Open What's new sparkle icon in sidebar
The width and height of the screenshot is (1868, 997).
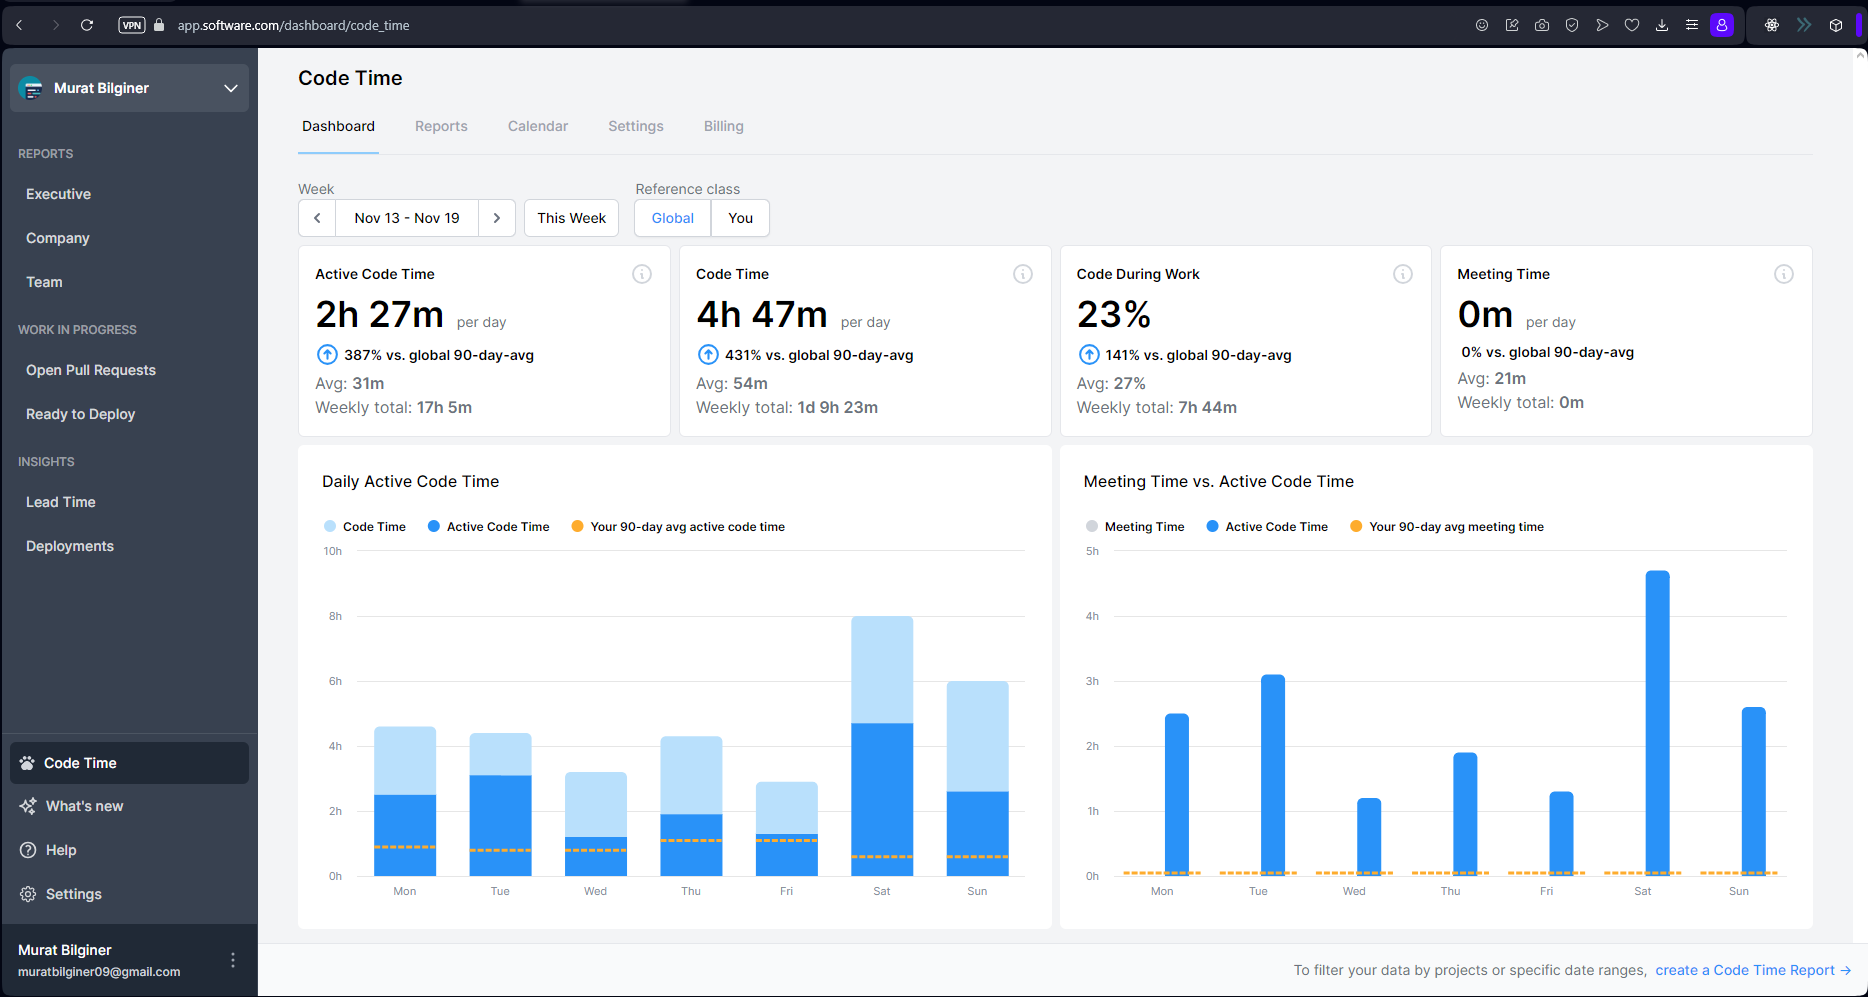[x=28, y=806]
